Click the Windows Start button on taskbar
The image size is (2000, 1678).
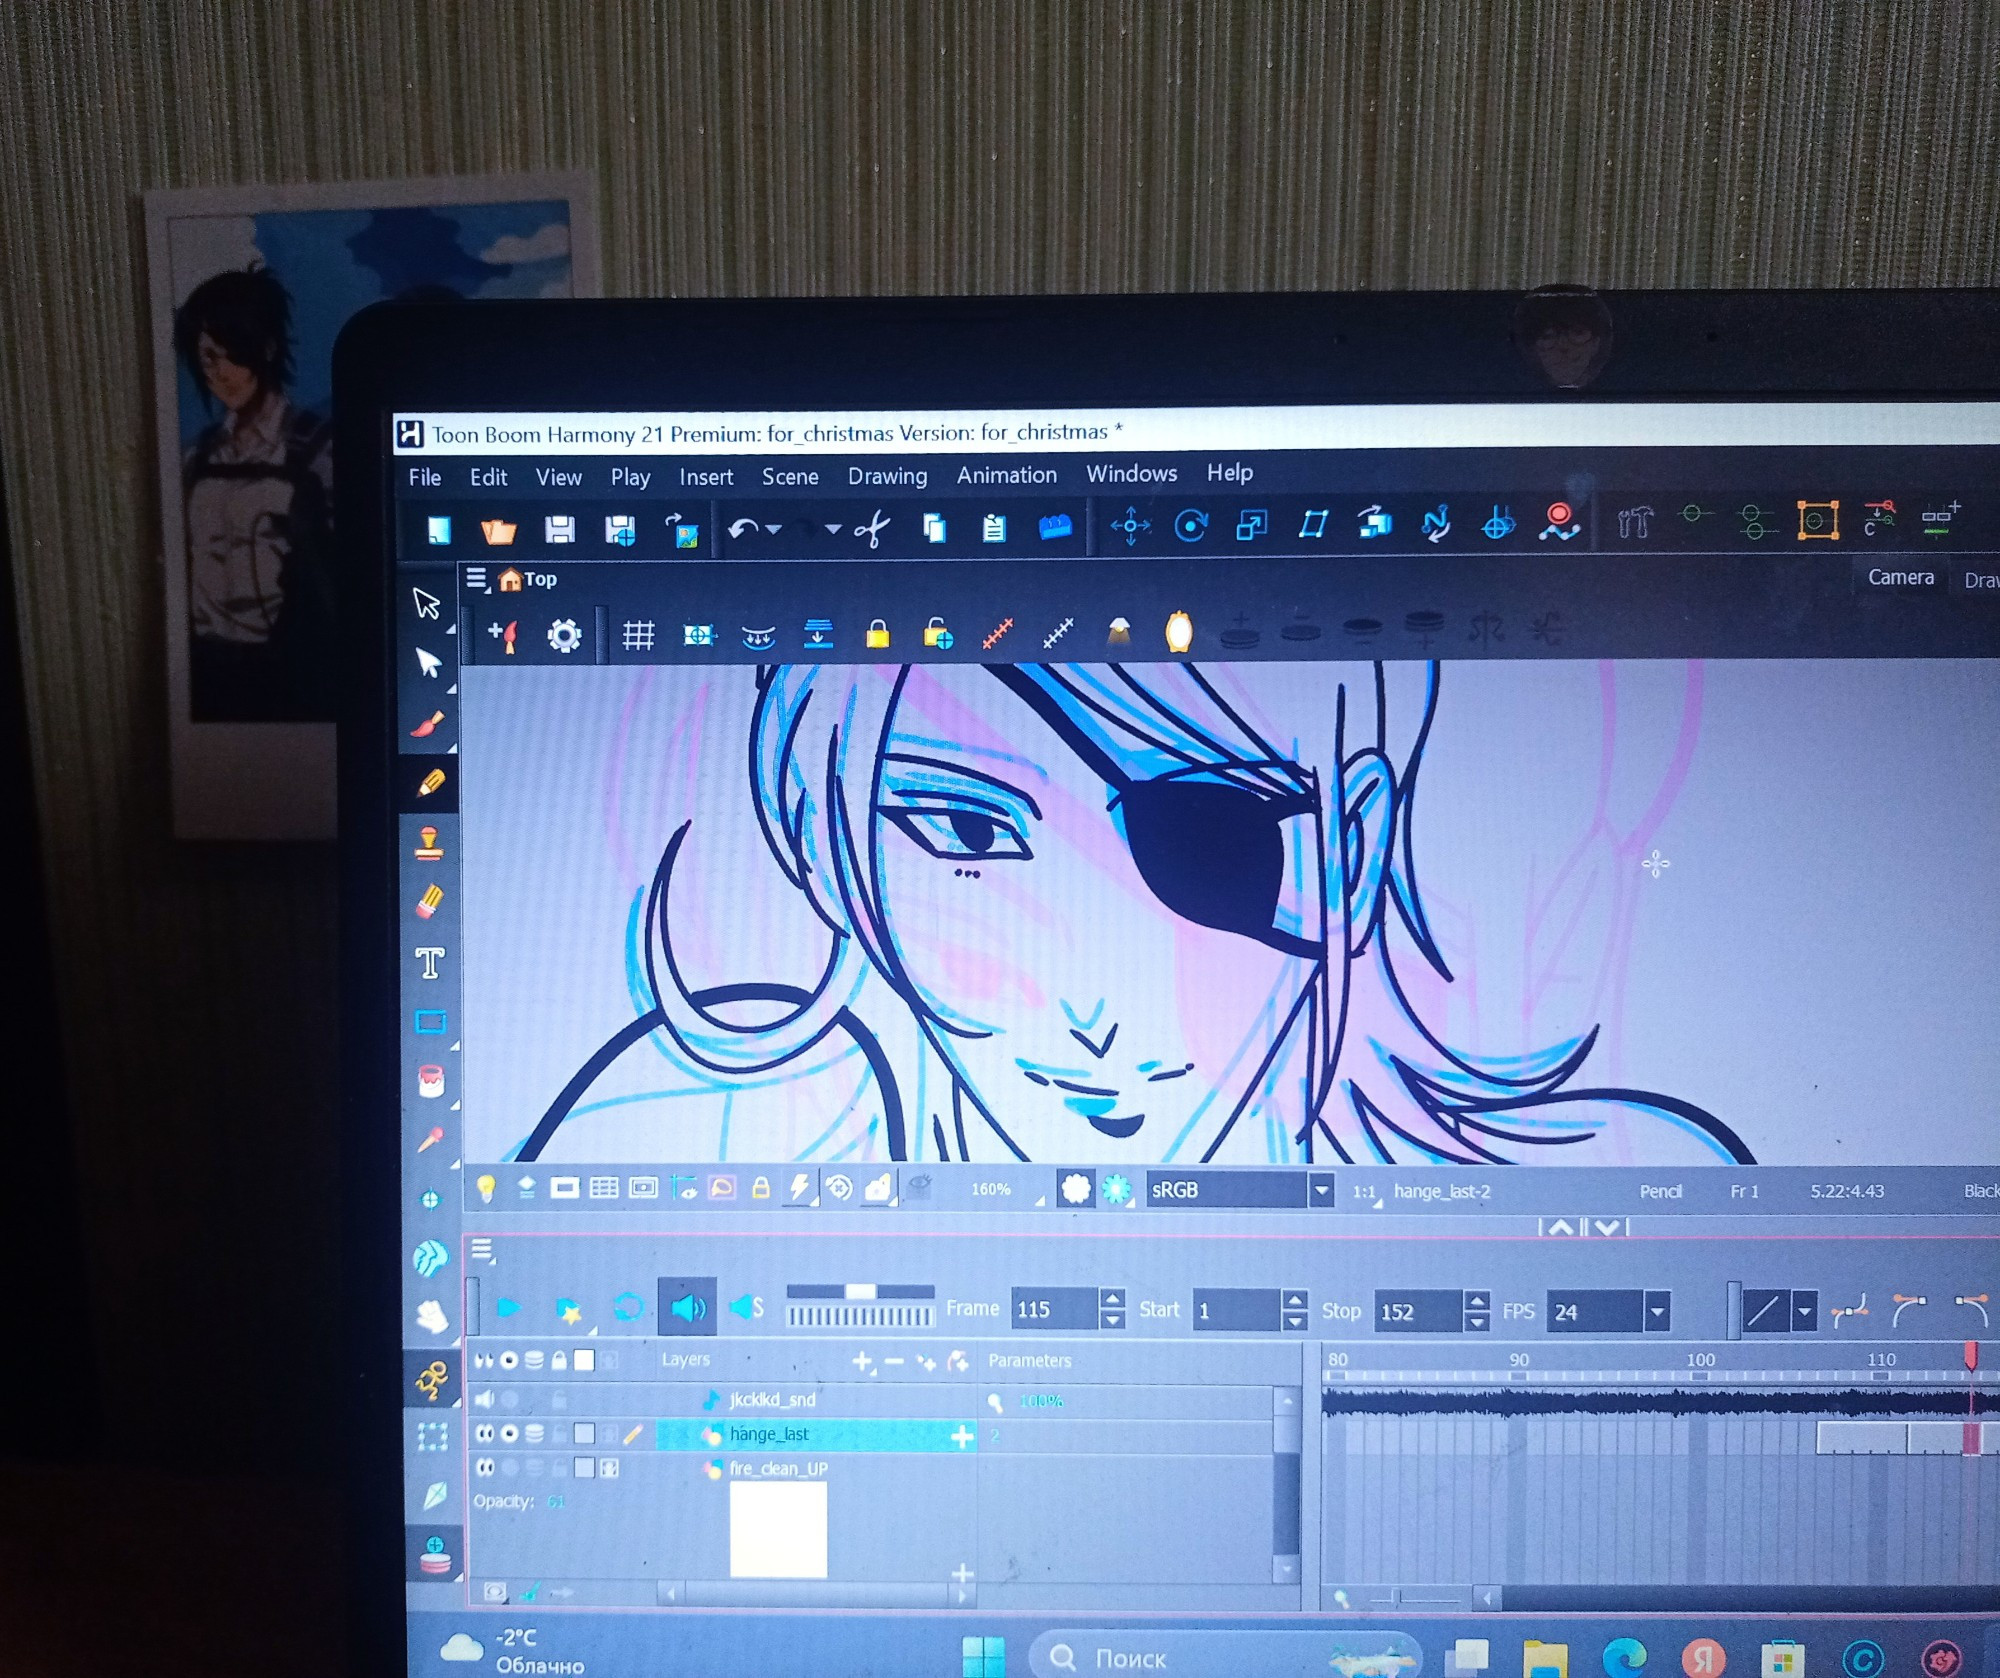coord(983,1657)
